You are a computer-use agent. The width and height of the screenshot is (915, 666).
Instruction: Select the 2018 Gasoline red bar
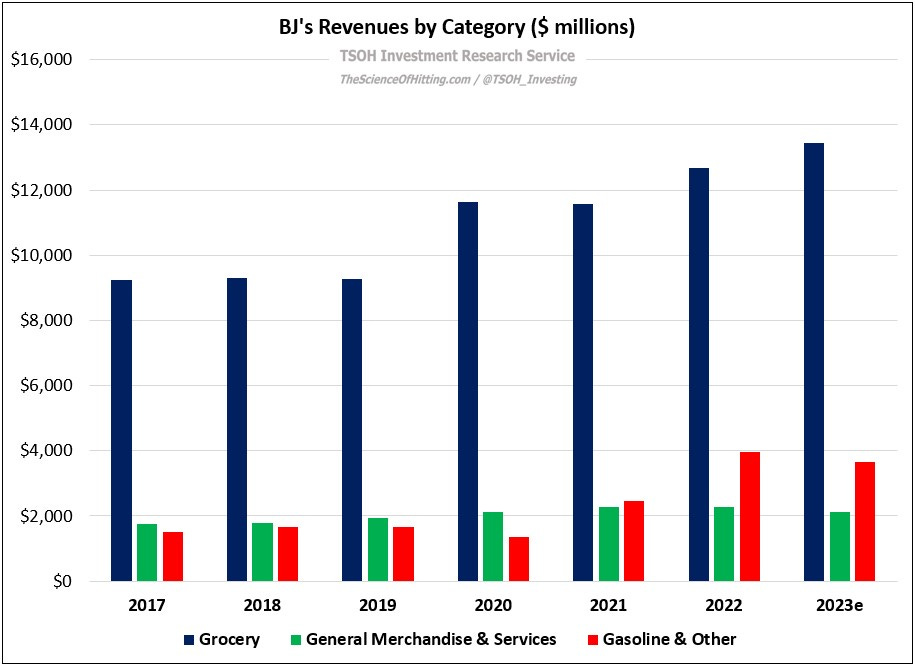click(288, 555)
